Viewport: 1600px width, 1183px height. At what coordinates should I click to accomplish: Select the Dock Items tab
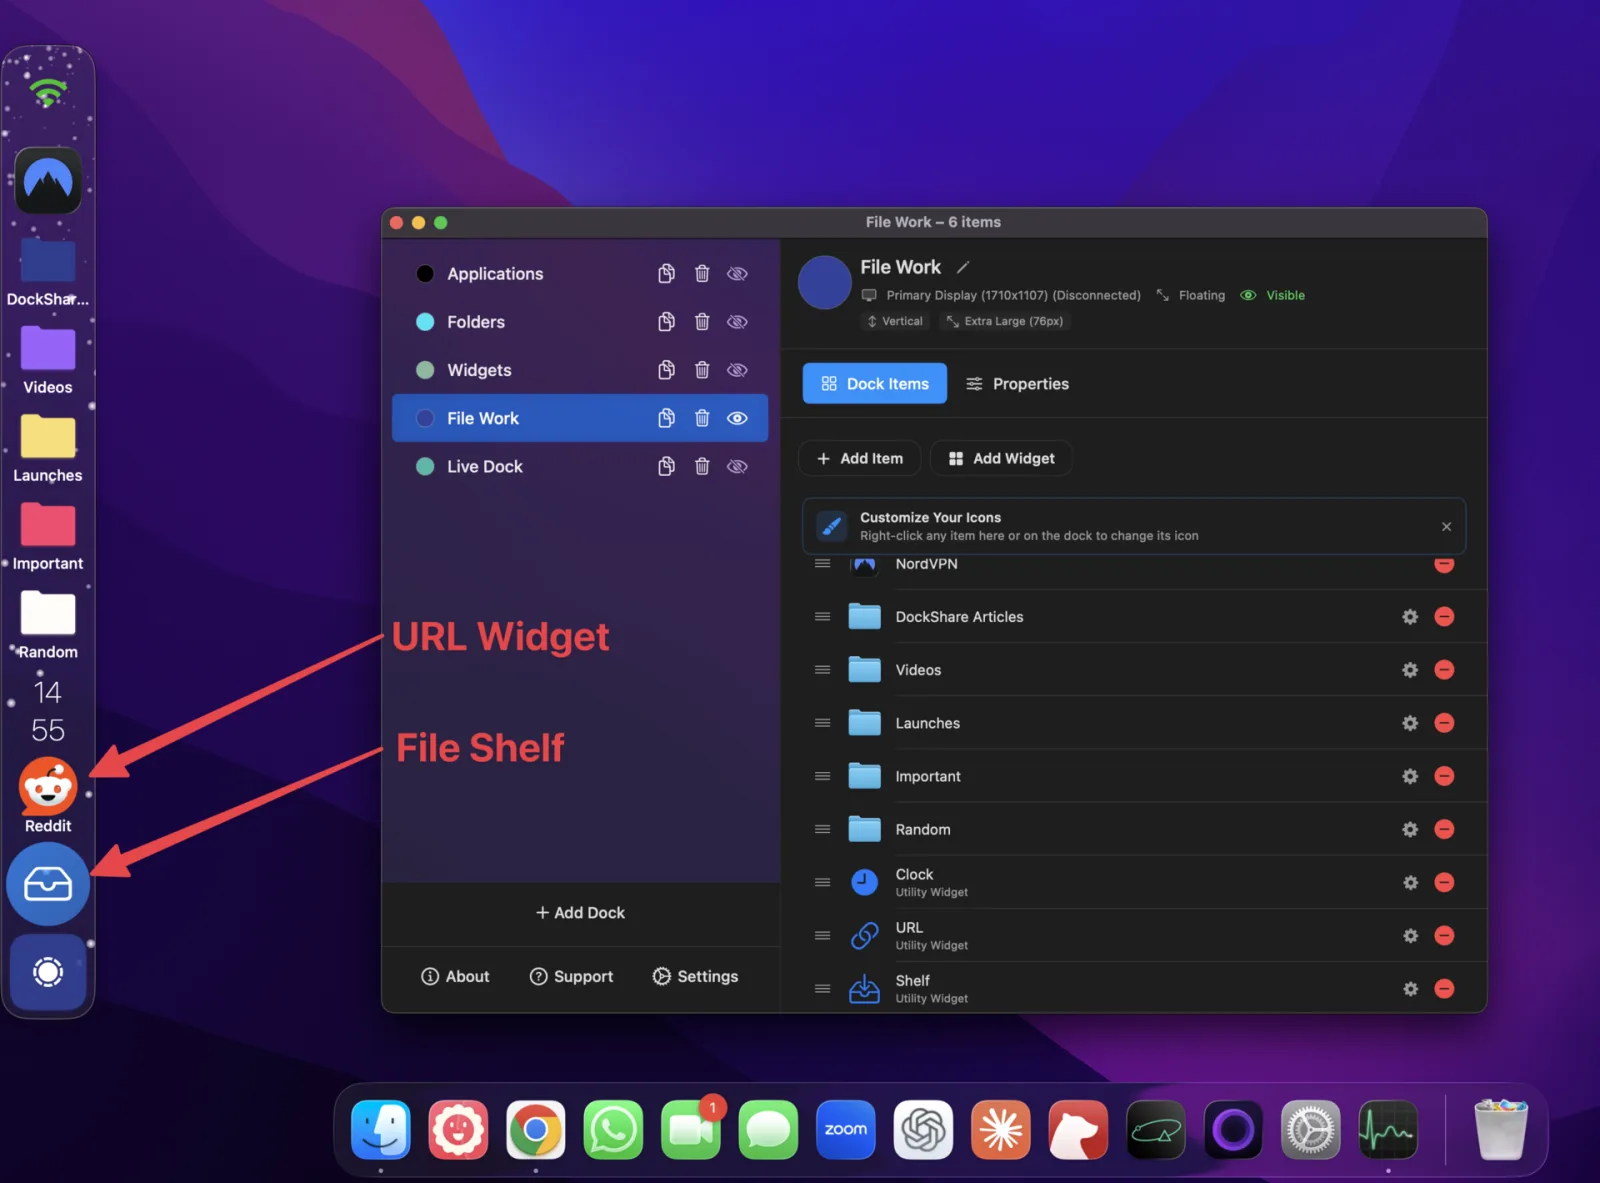click(875, 384)
